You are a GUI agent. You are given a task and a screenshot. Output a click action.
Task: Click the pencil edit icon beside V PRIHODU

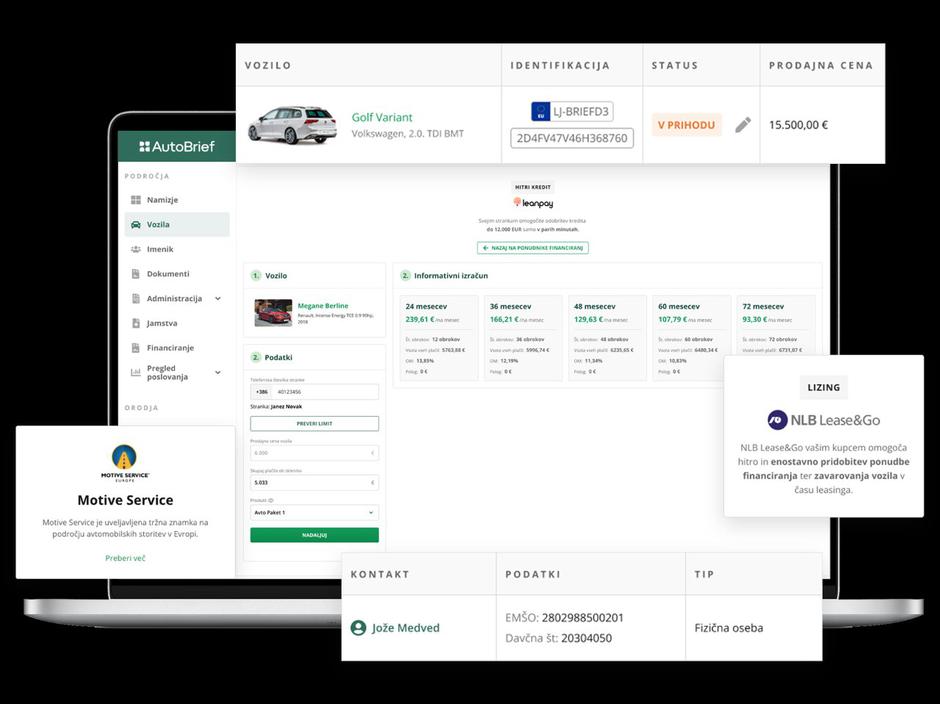(x=742, y=125)
